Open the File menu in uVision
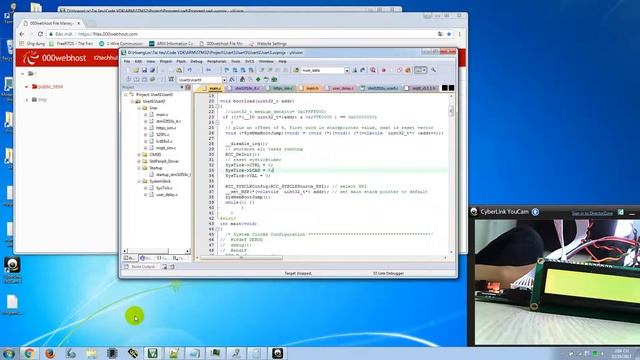 [x=127, y=61]
